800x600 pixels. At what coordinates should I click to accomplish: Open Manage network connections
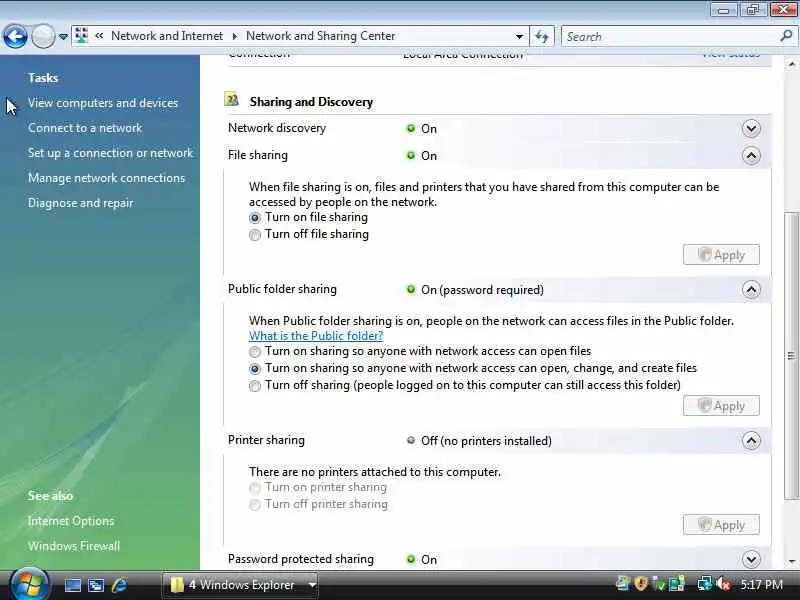(107, 178)
